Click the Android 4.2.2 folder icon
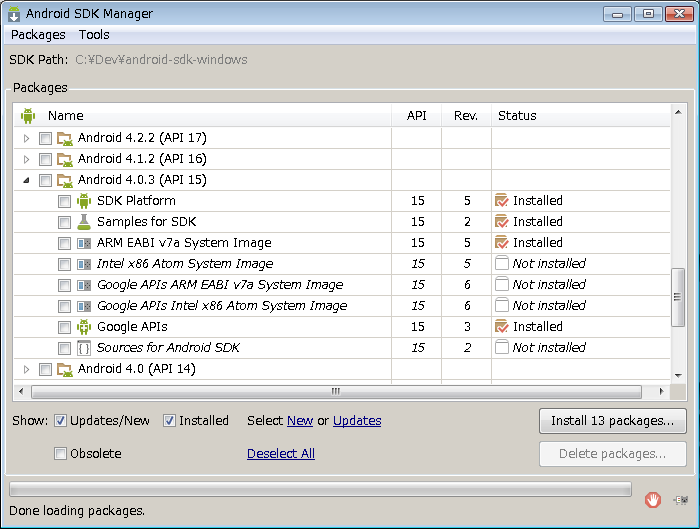 coord(65,138)
